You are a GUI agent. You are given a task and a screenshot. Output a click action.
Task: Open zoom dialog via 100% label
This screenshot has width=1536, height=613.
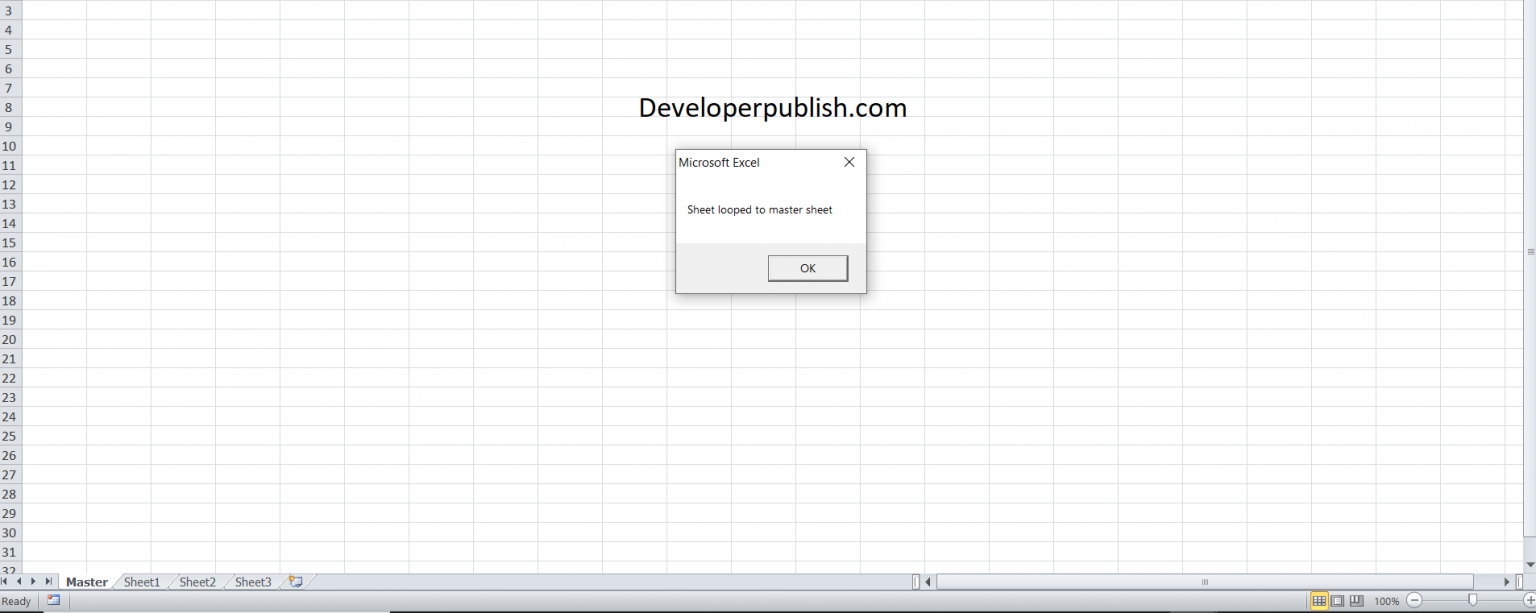pos(1386,601)
